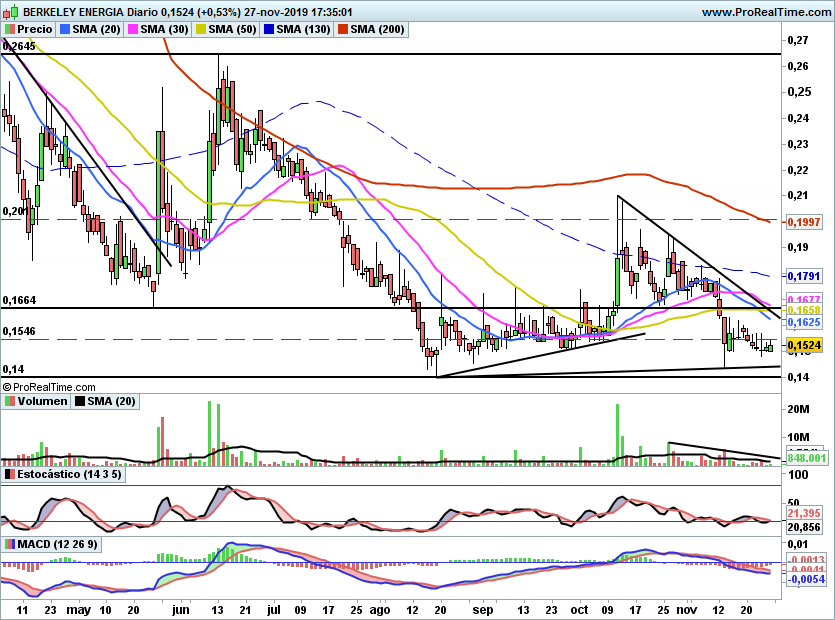The width and height of the screenshot is (835, 620).
Task: Click the 0,2645 resistance level label
Action: point(20,47)
